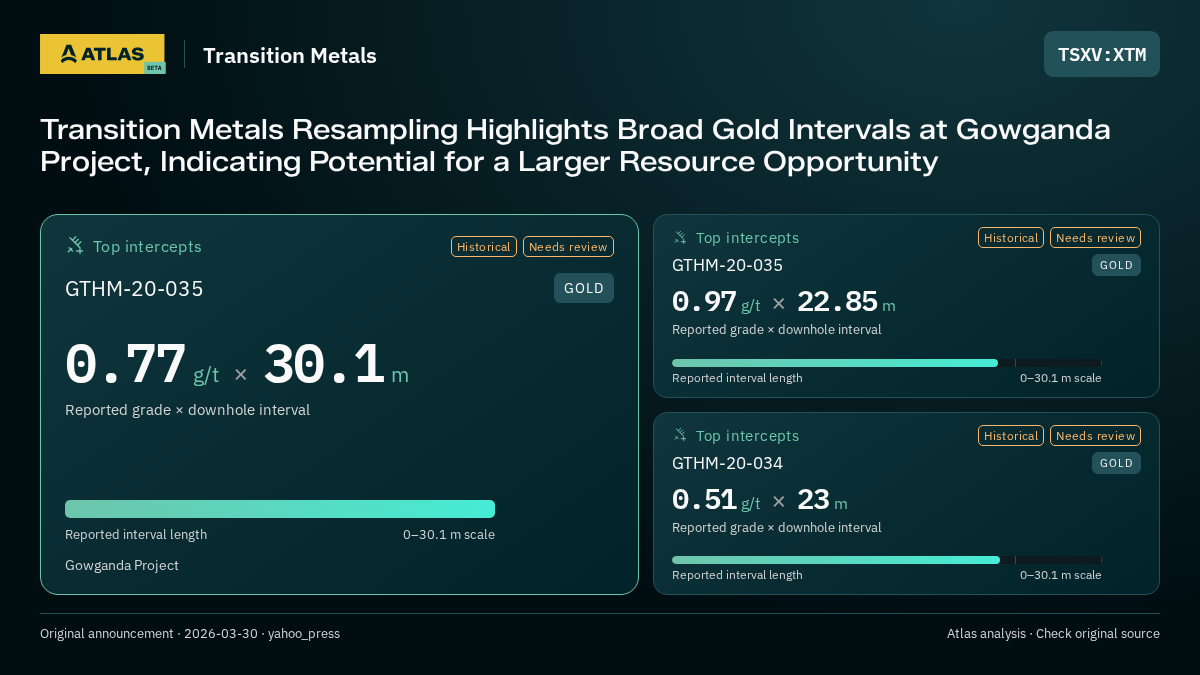Click the 0.77 g/t grade value
Viewport: 1200px width, 675px height.
pyautogui.click(x=142, y=365)
